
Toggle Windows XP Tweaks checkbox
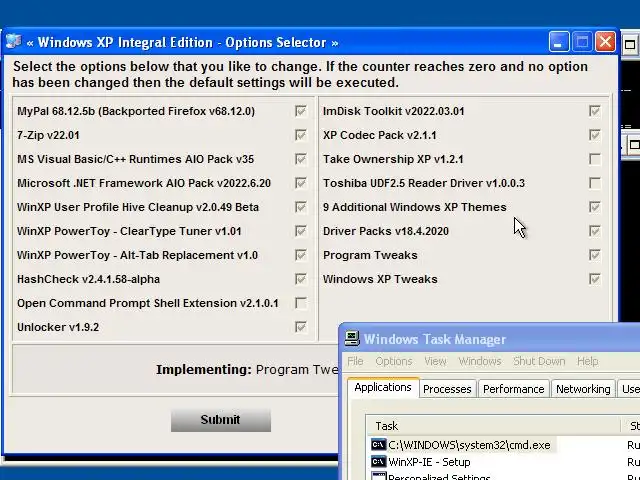click(595, 279)
